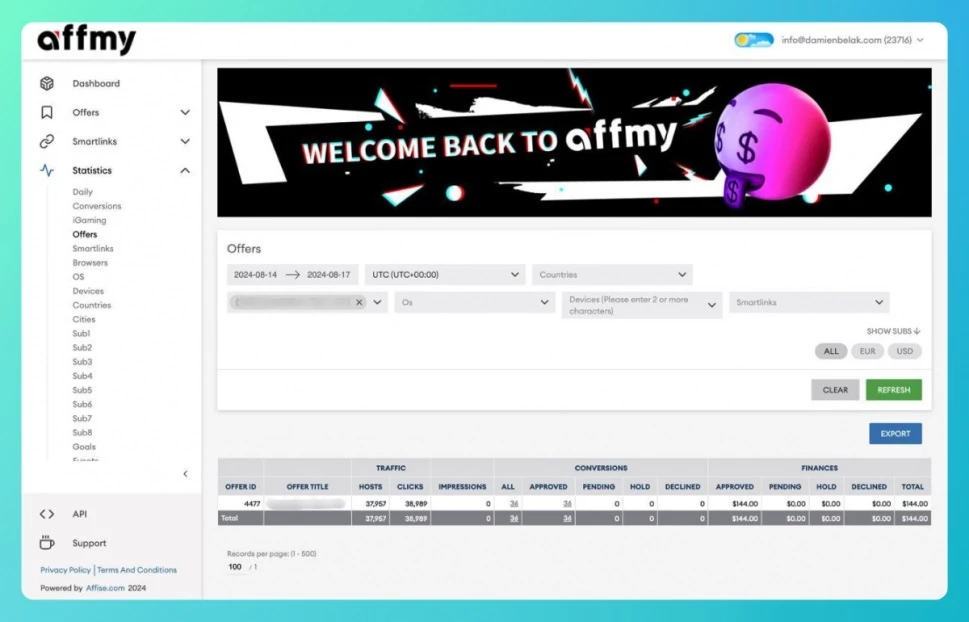Open OS statistics
The height and width of the screenshot is (622, 969).
[x=78, y=277]
